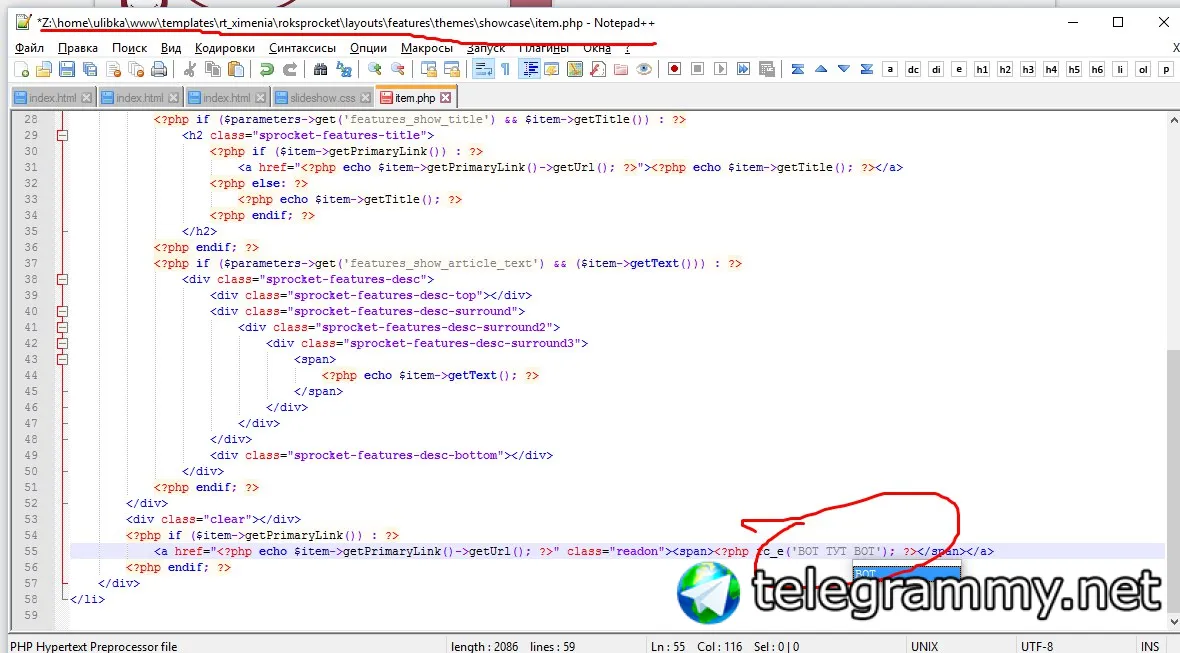Create a new document with the New icon
Image resolution: width=1180 pixels, height=653 pixels.
21,69
